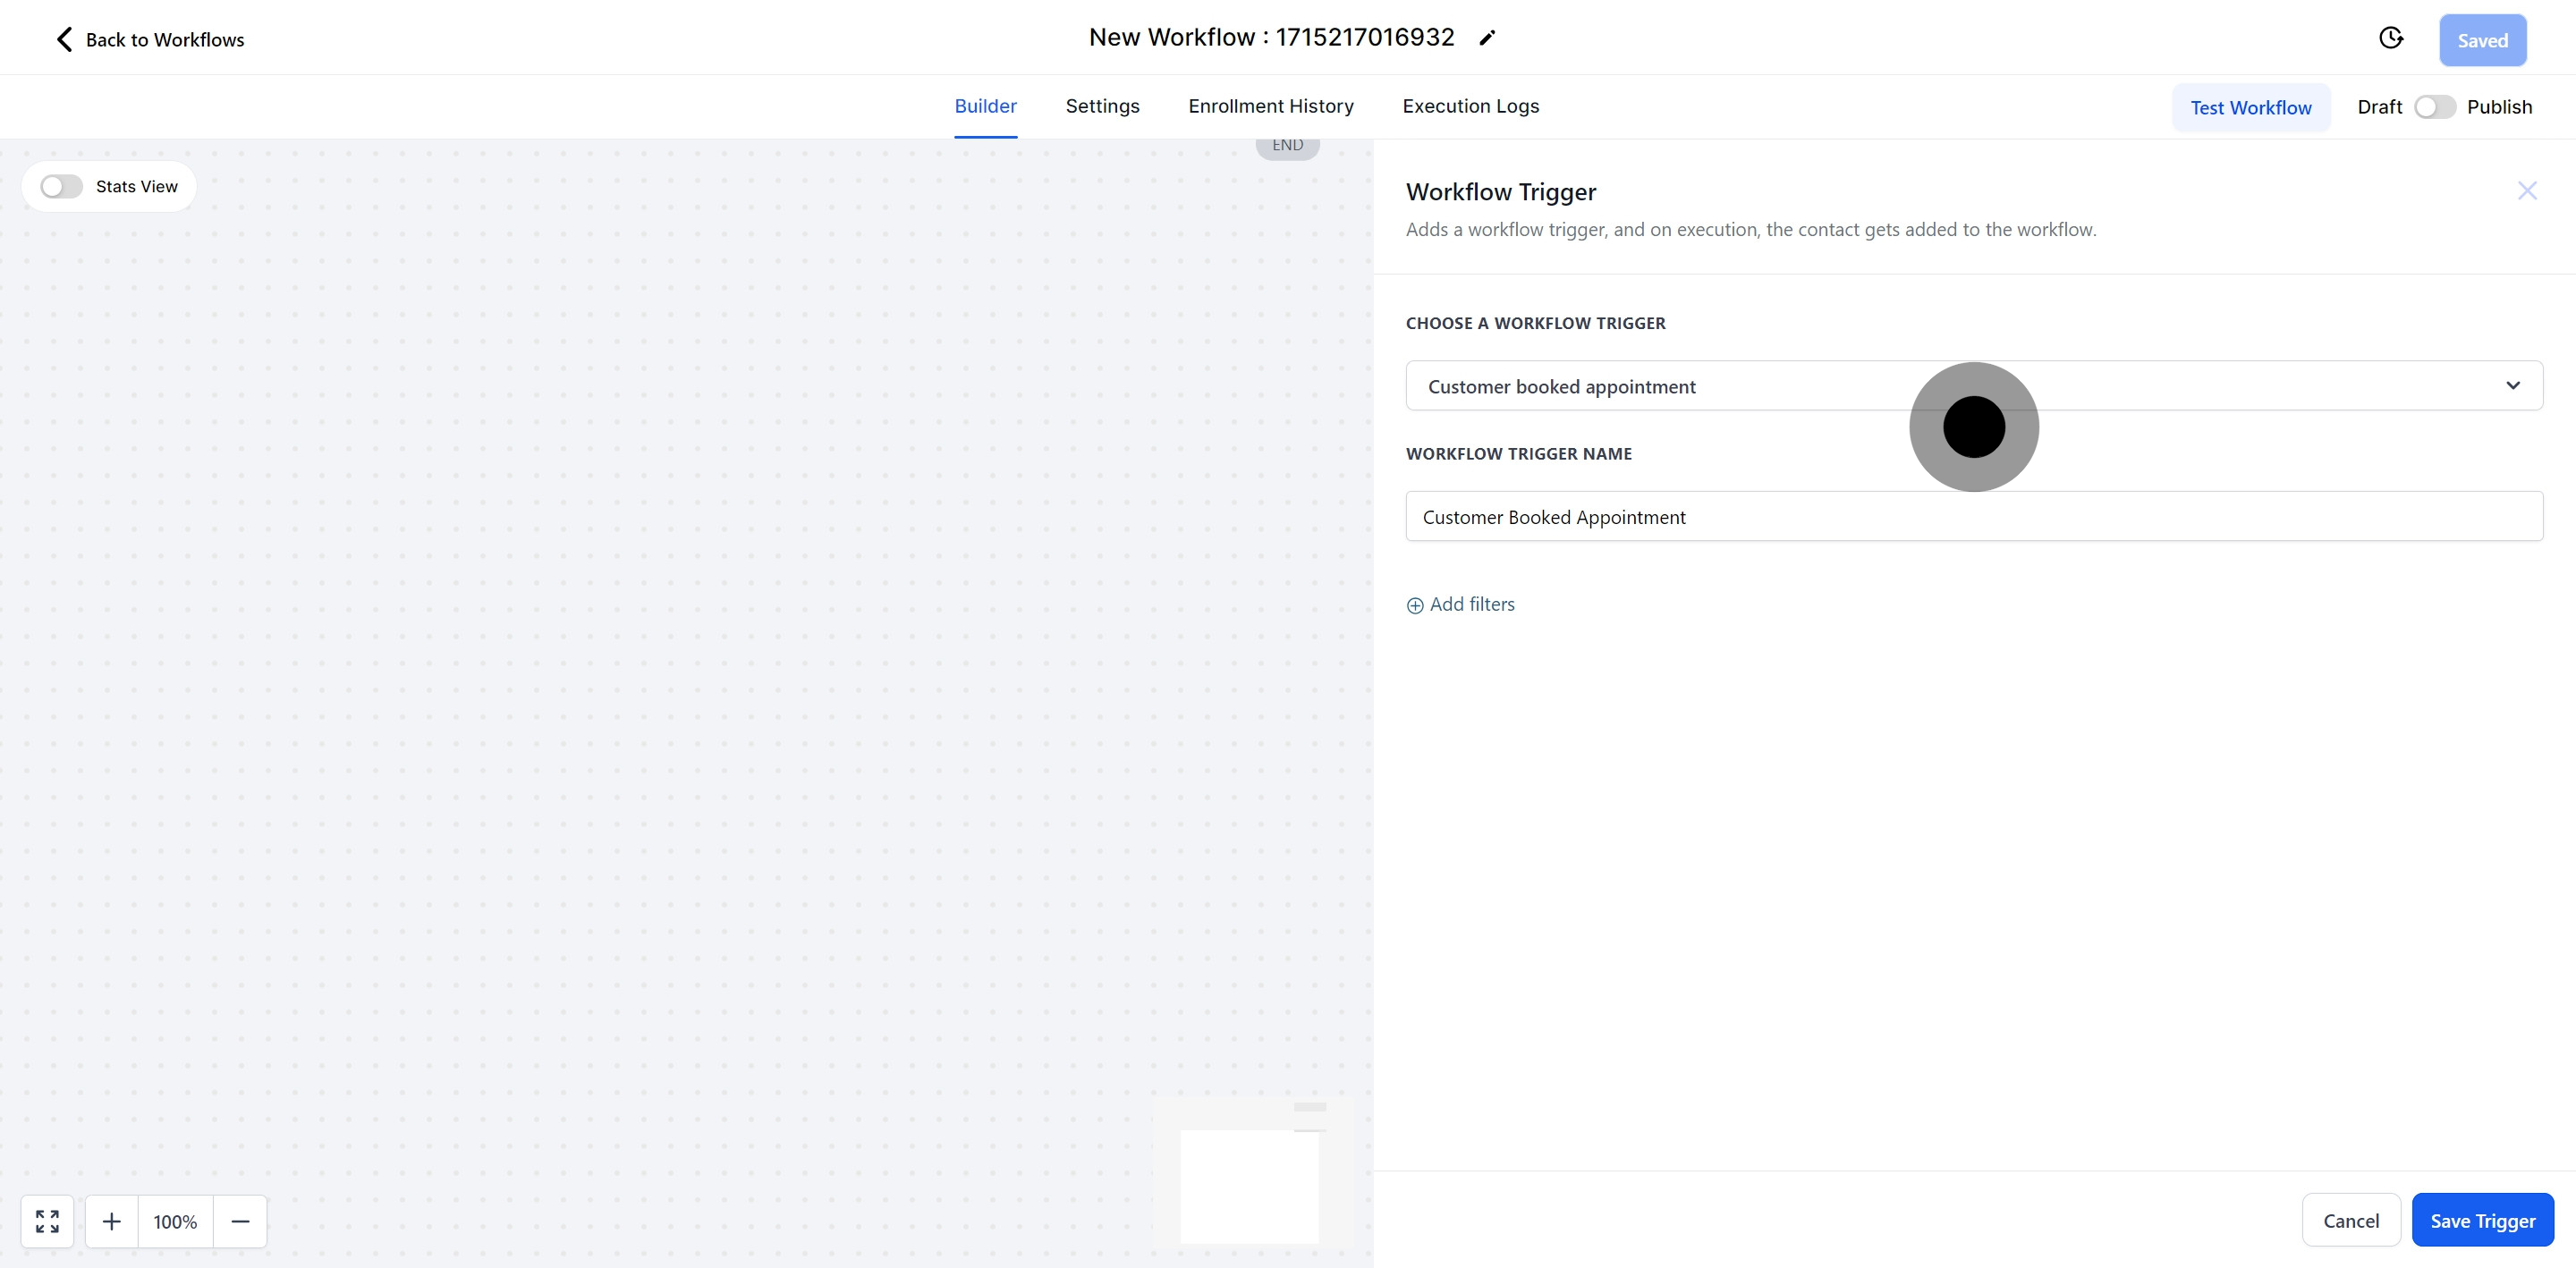Zoom in with the plus icon
The image size is (2576, 1268).
point(112,1221)
